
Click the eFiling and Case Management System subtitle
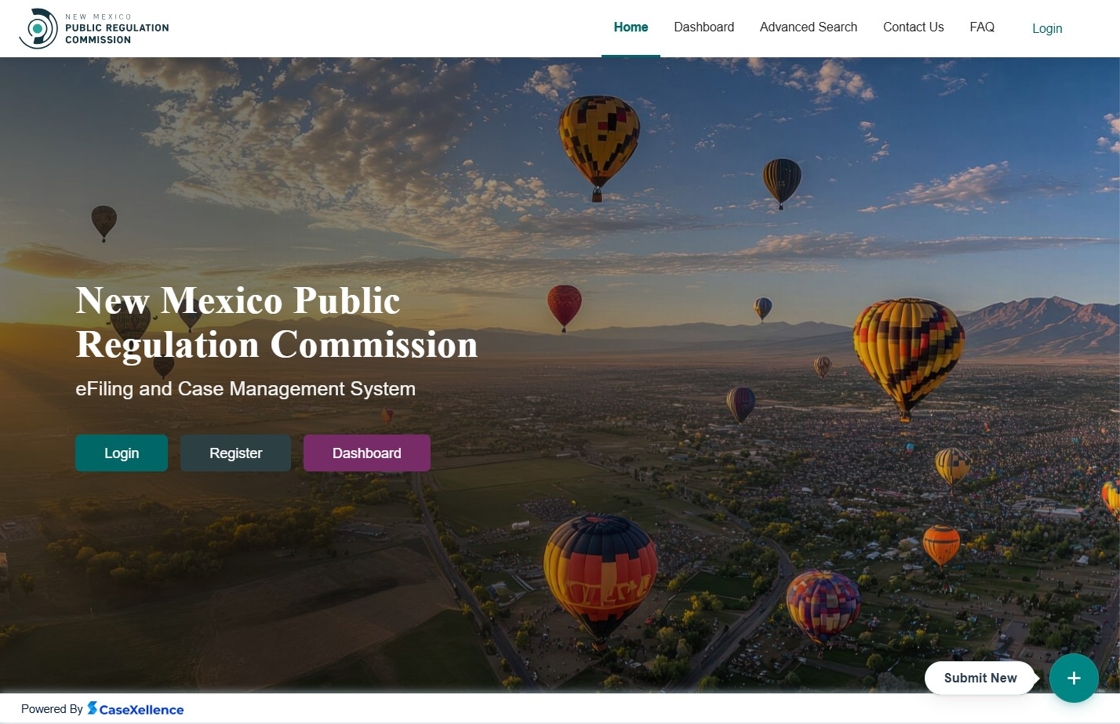pos(245,388)
